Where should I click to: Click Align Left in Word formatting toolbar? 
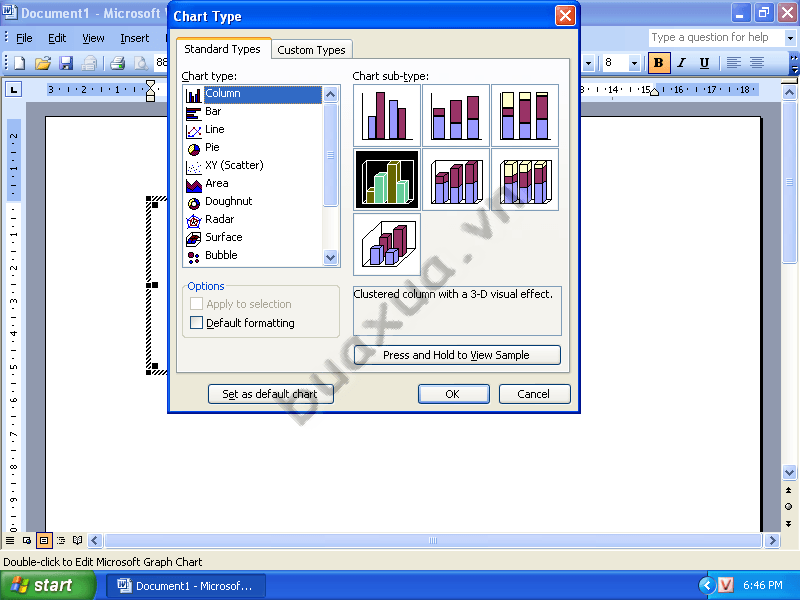(734, 63)
